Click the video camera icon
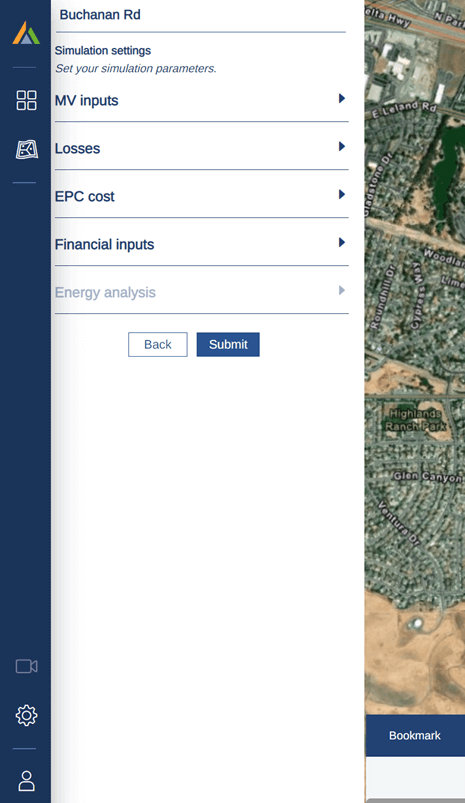The height and width of the screenshot is (803, 465). pos(26,666)
